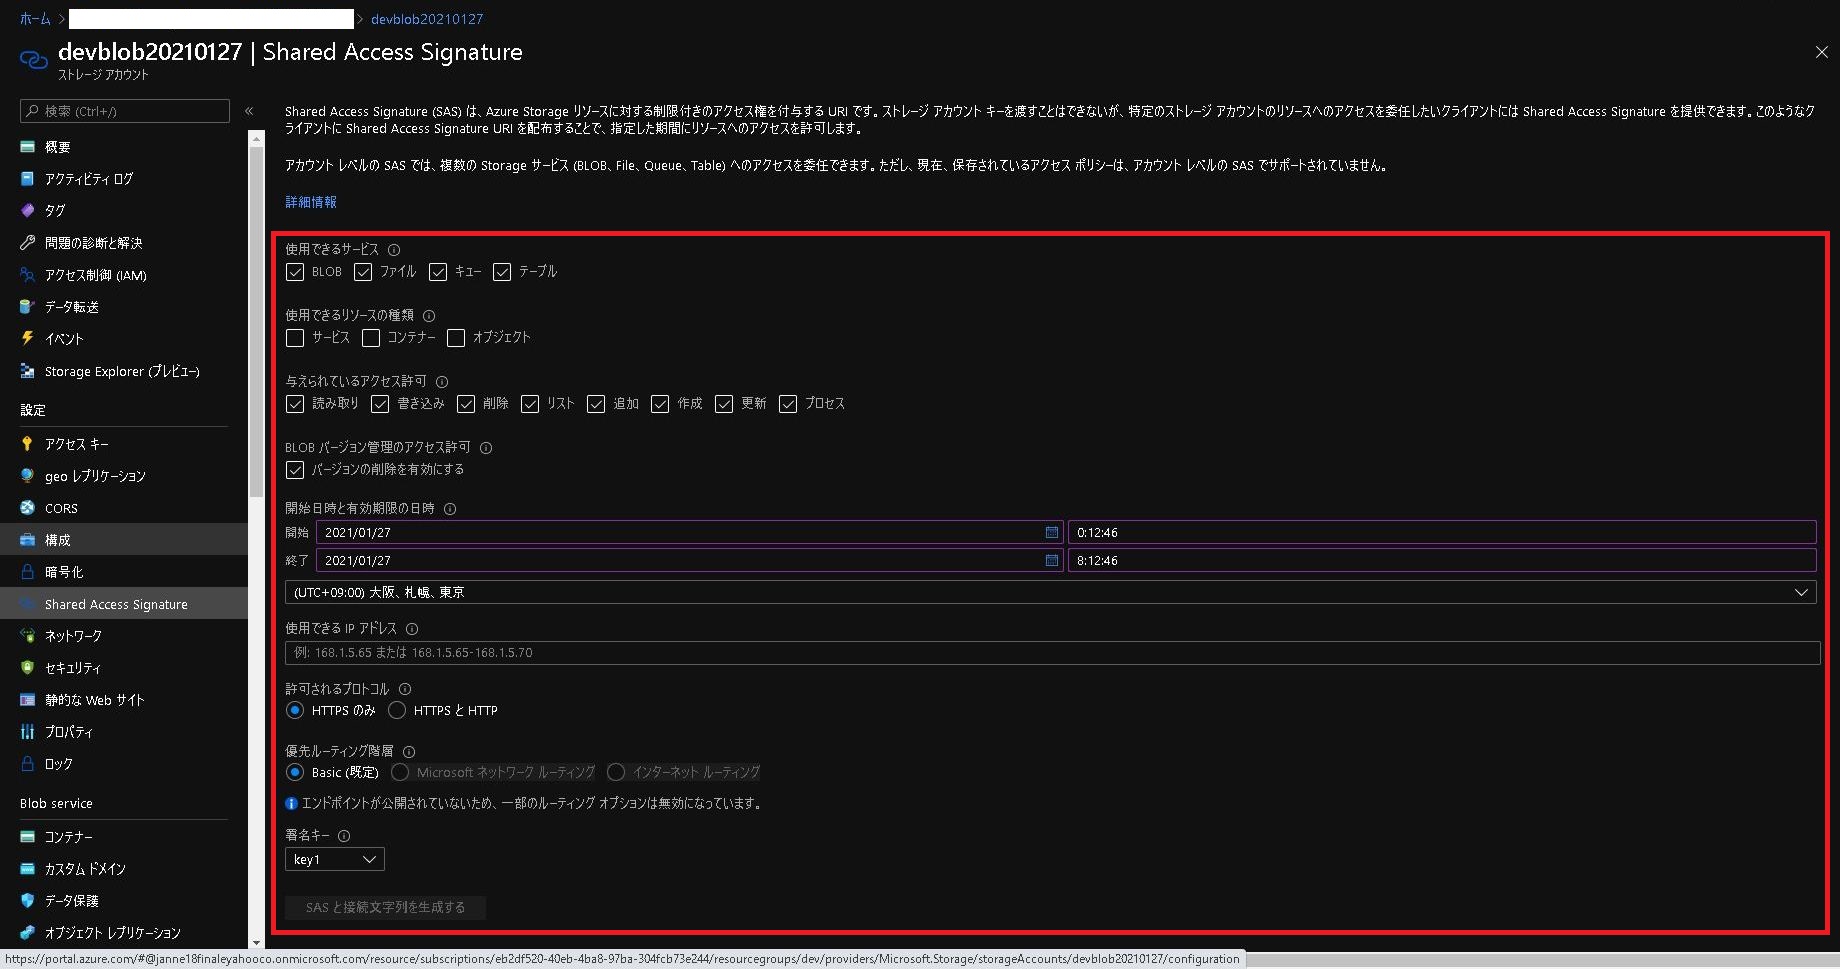Click the ホーム breadcrumb link
The width and height of the screenshot is (1840, 969).
click(x=35, y=19)
